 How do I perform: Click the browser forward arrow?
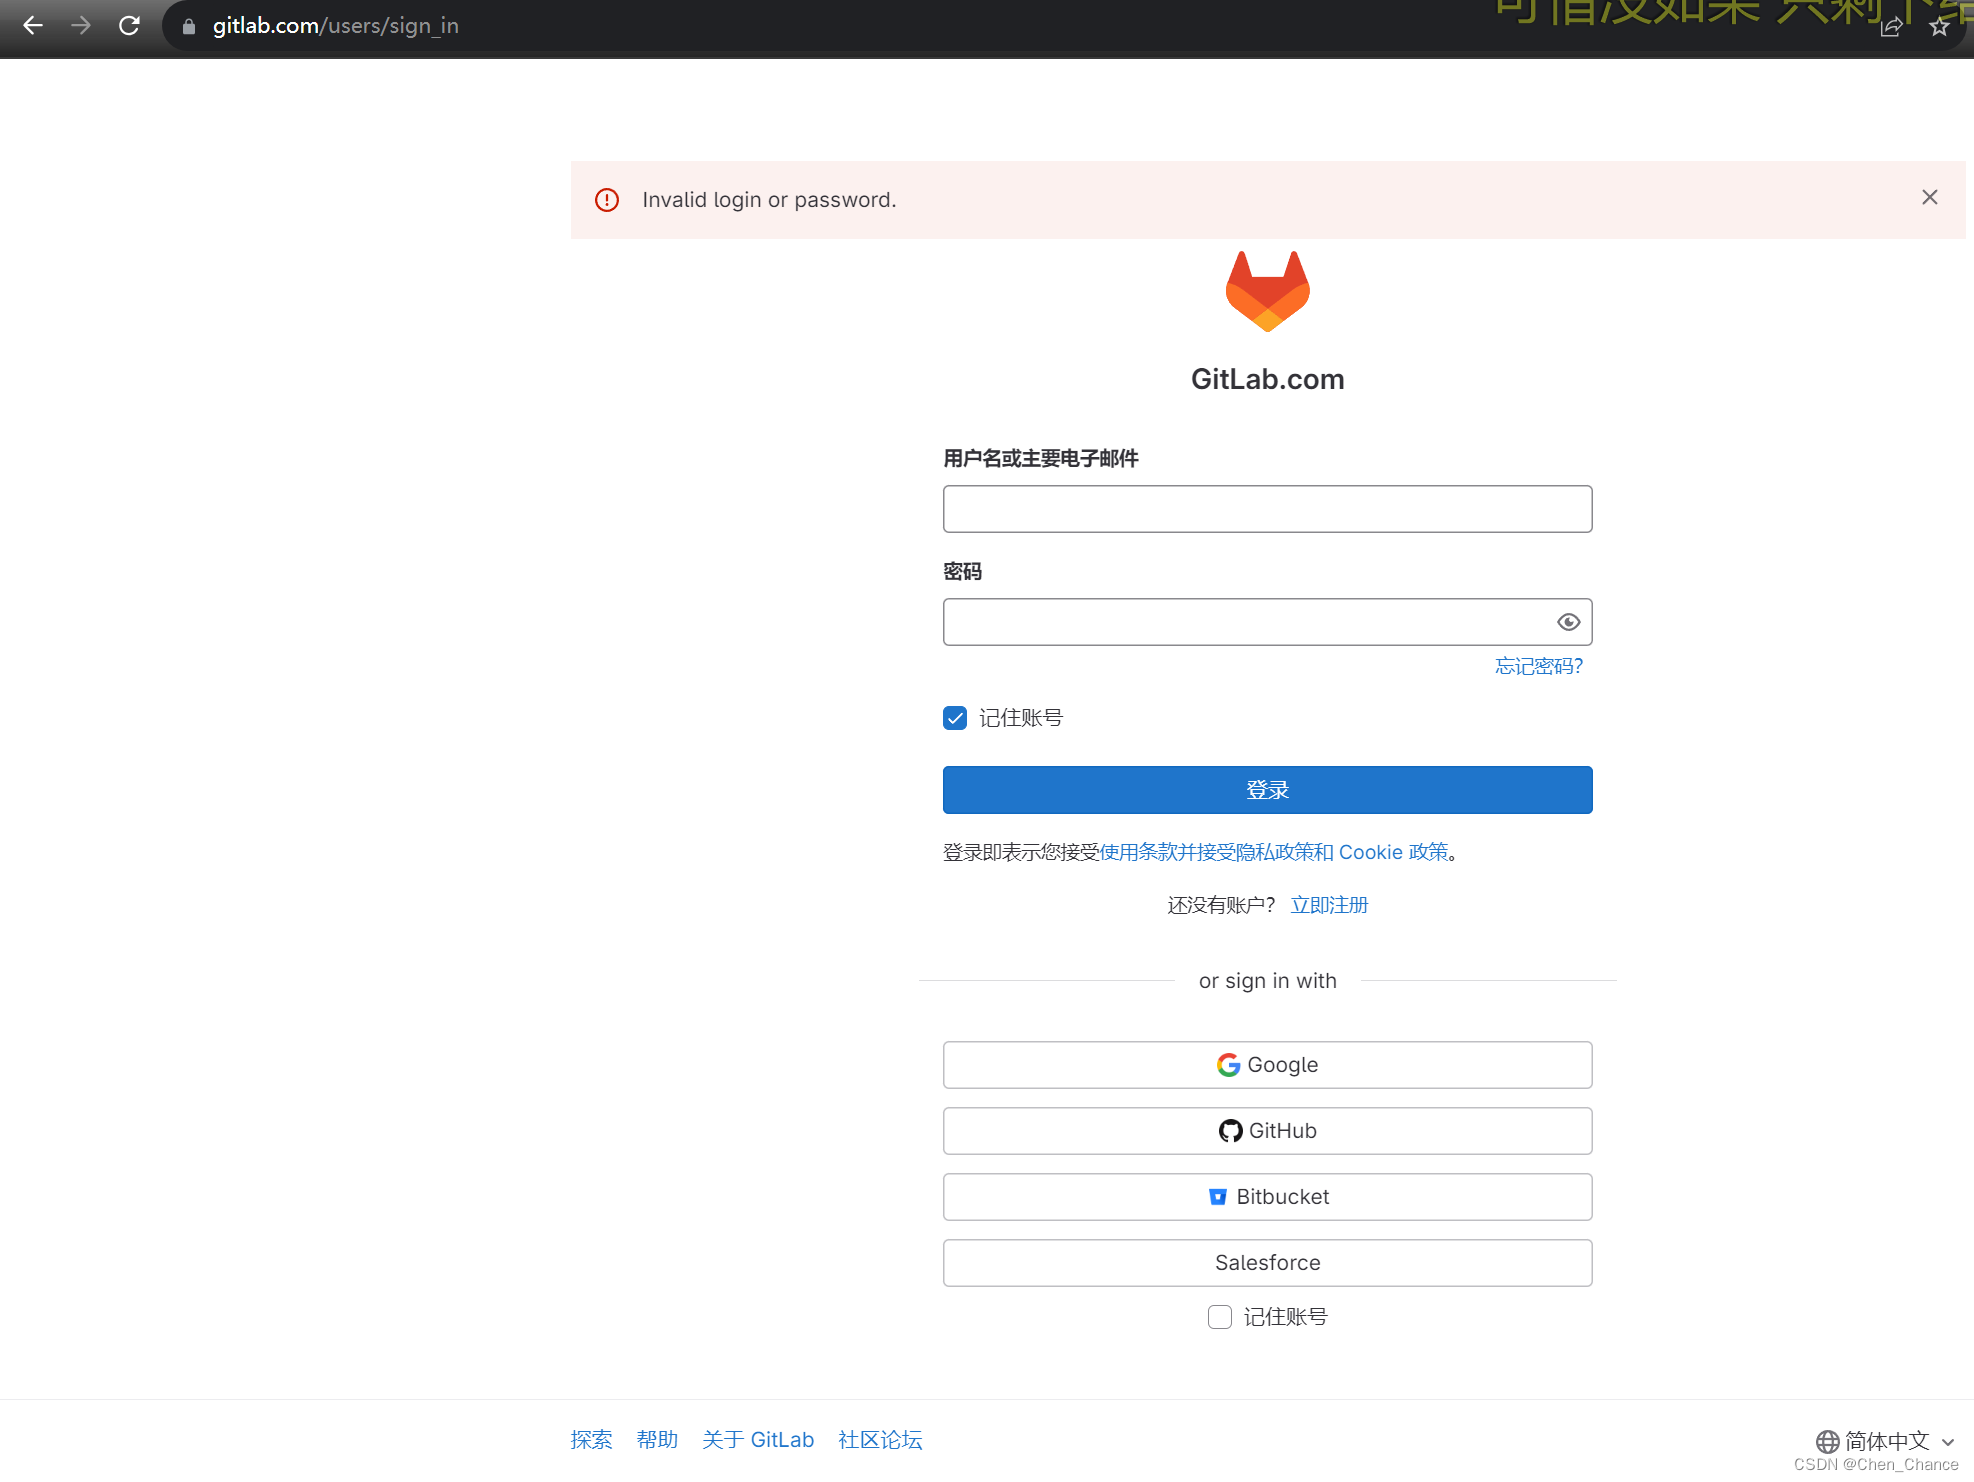pyautogui.click(x=81, y=26)
